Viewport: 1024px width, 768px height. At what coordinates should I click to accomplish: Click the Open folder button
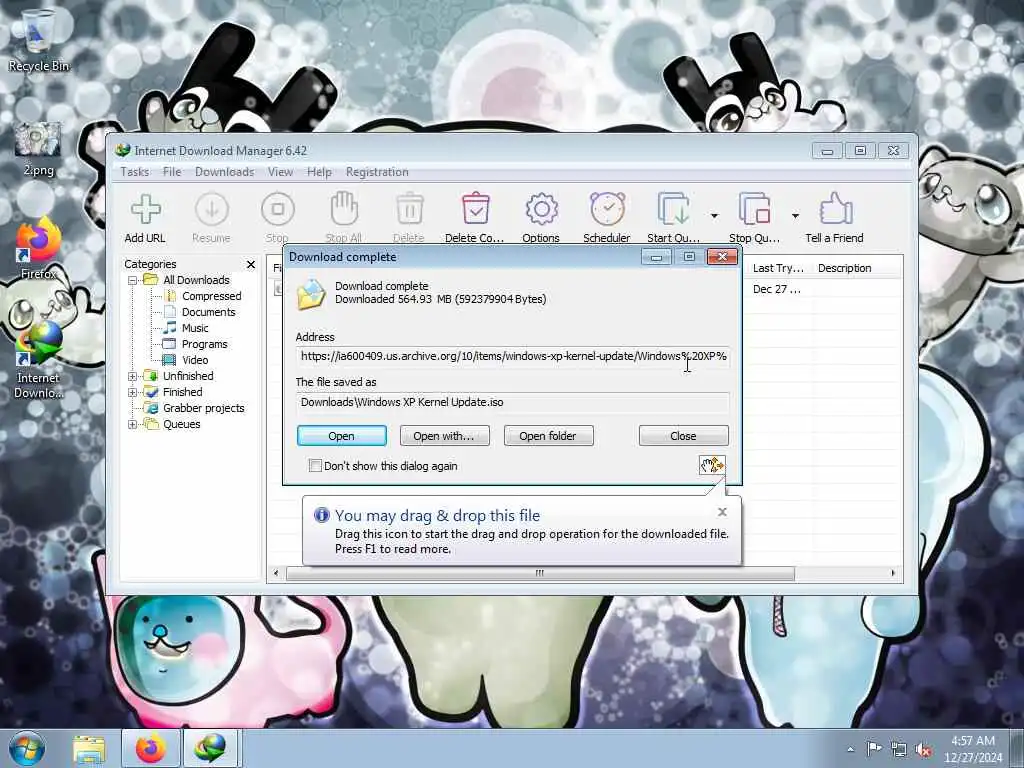(x=549, y=436)
